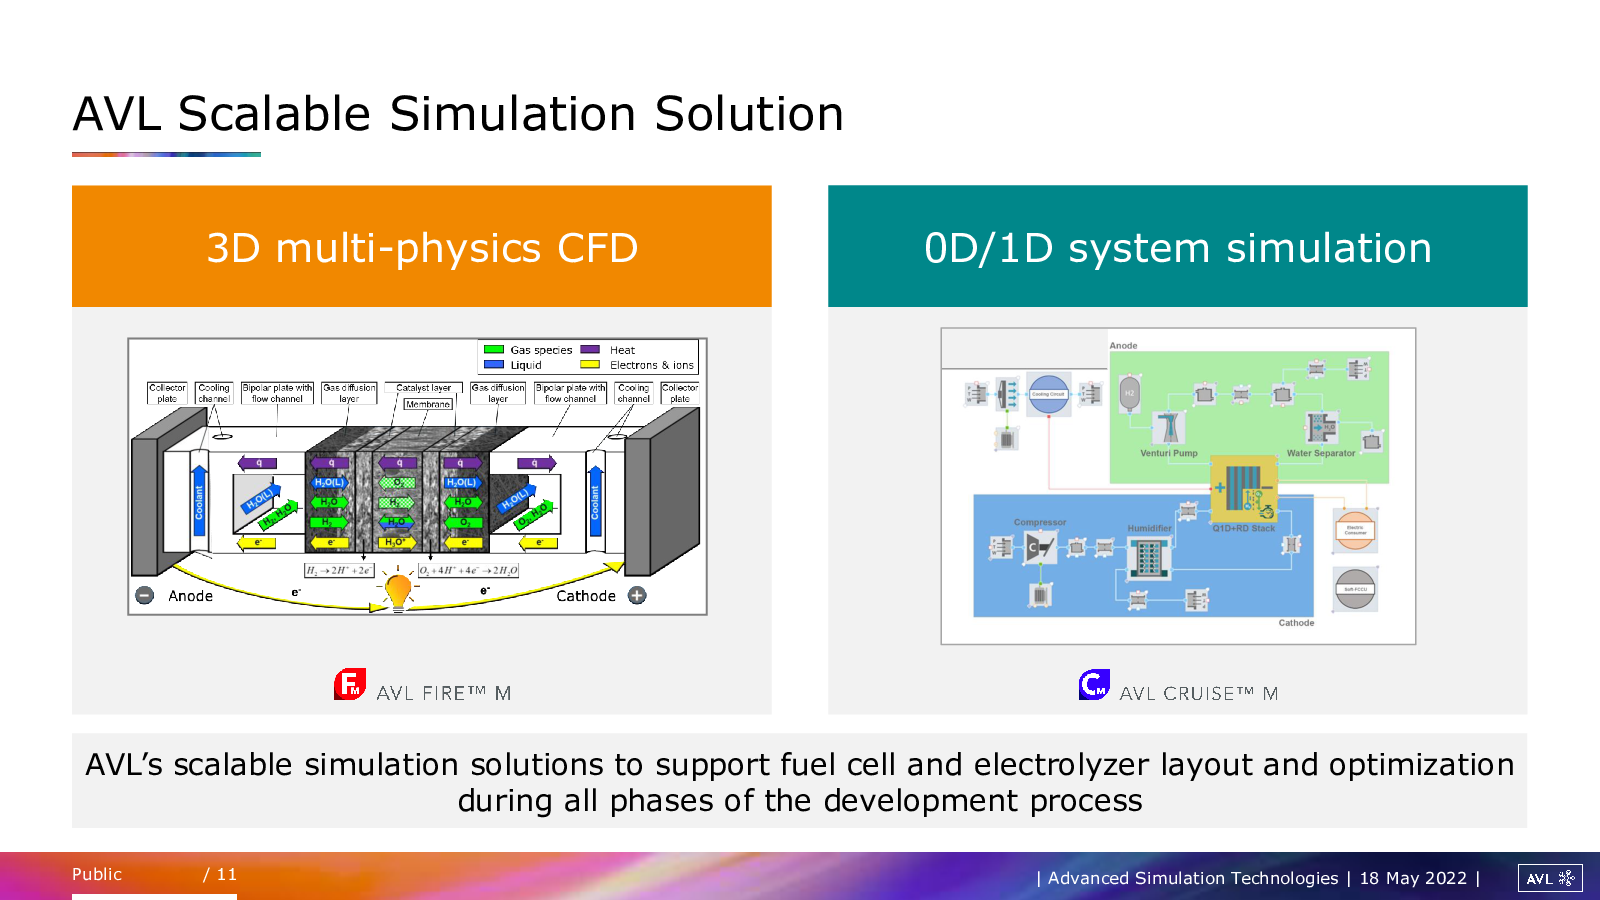This screenshot has width=1600, height=900.
Task: Click the light bulb icon under the cell
Action: [398, 591]
